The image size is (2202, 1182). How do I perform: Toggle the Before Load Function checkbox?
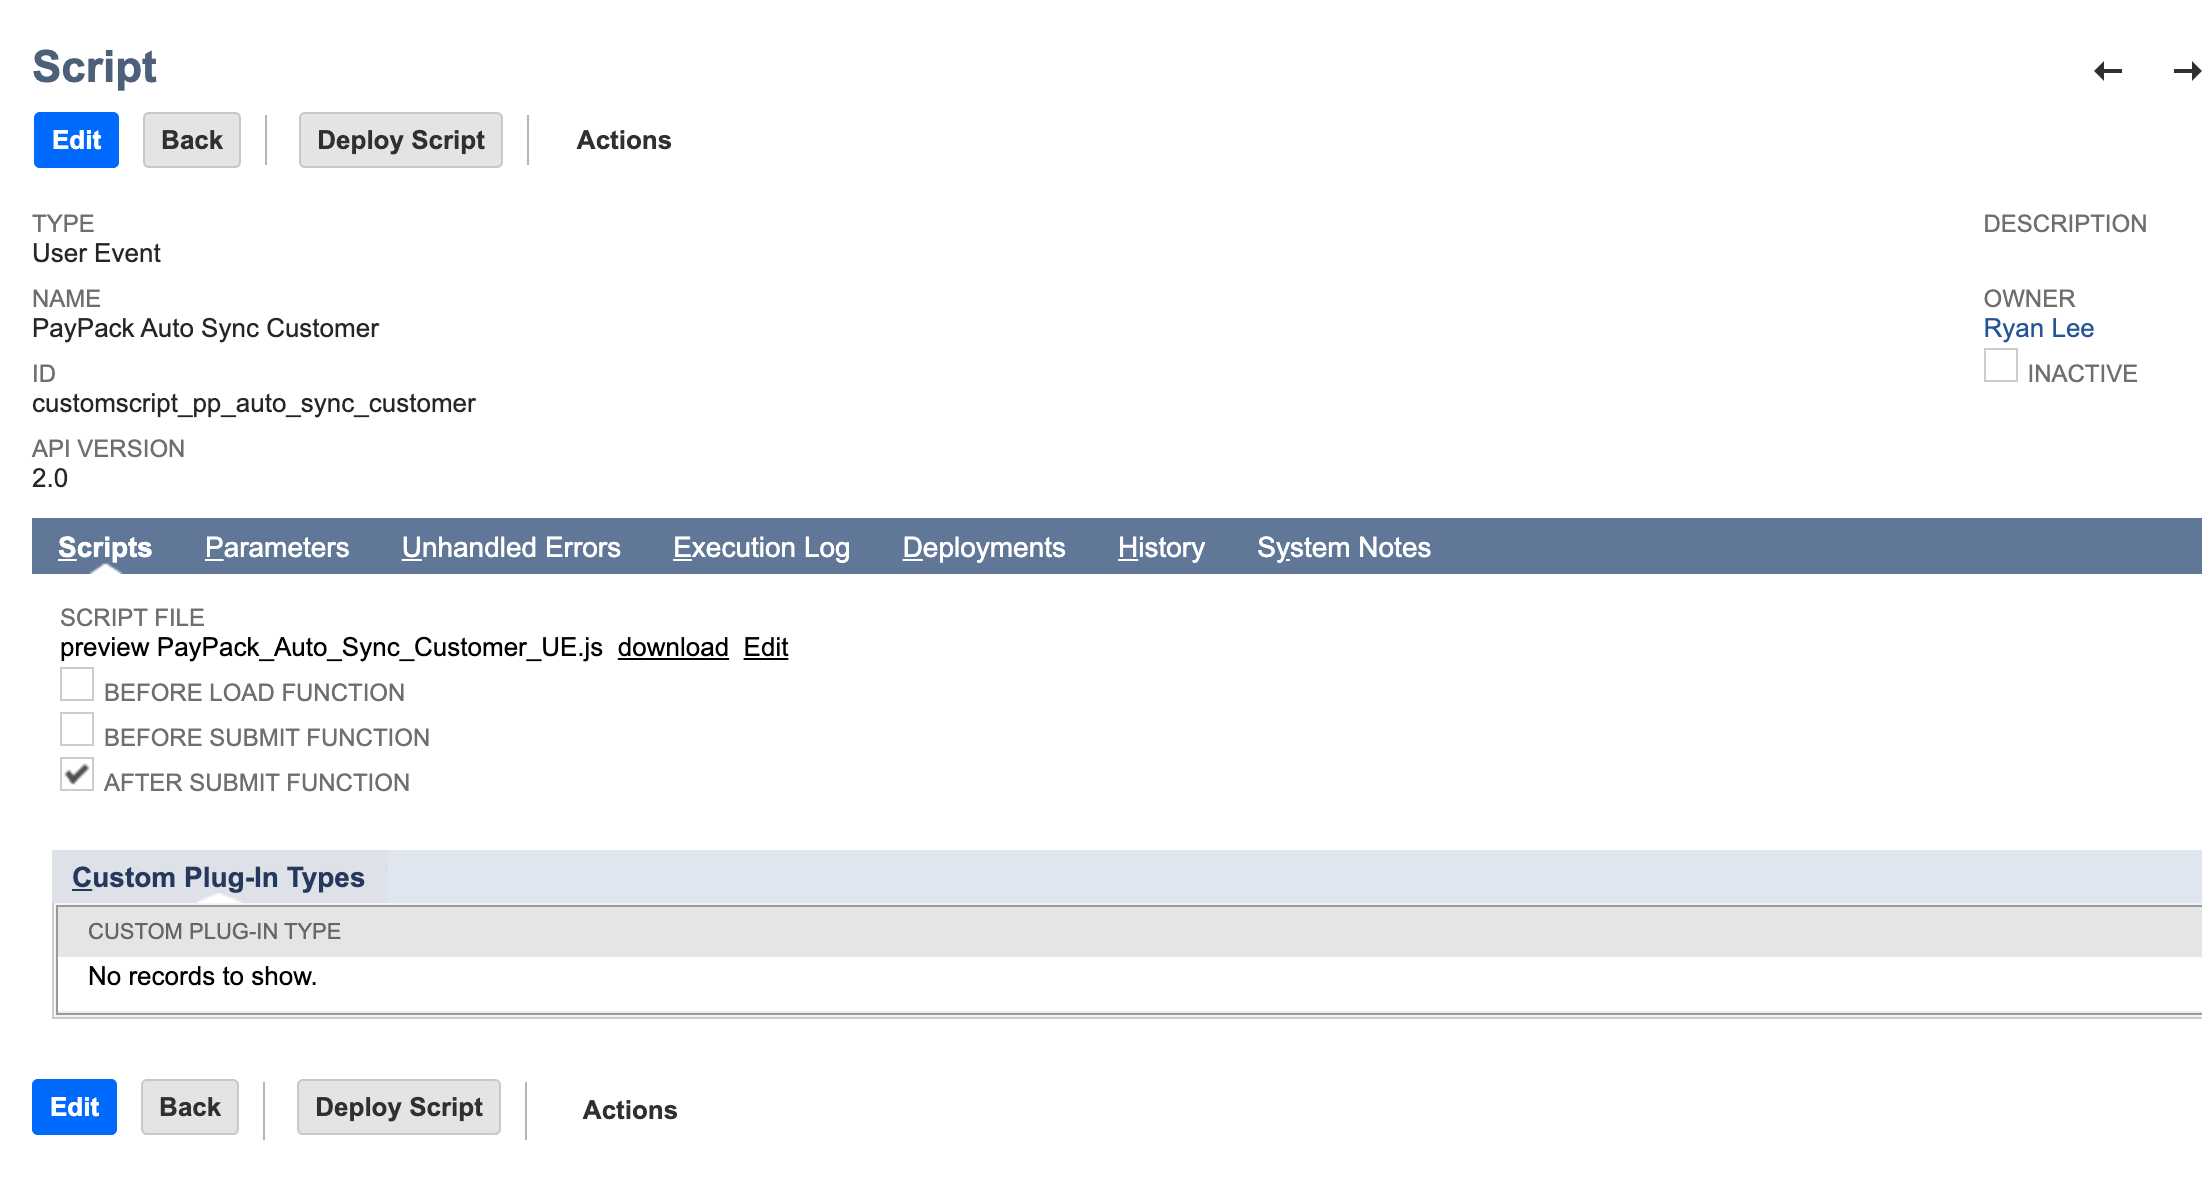pos(77,684)
